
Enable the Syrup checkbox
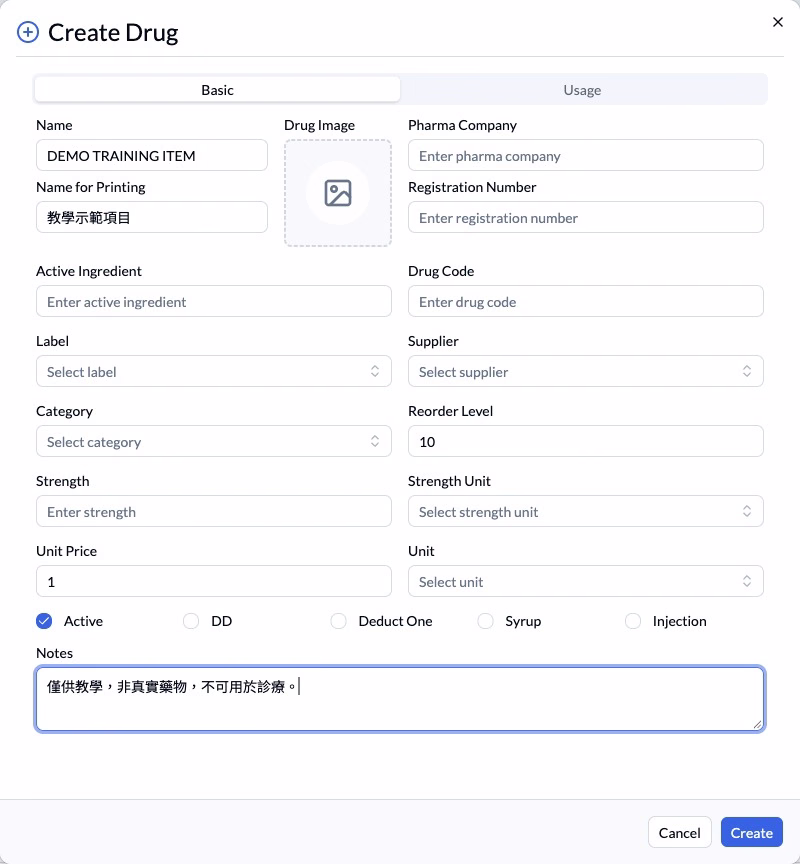point(485,621)
